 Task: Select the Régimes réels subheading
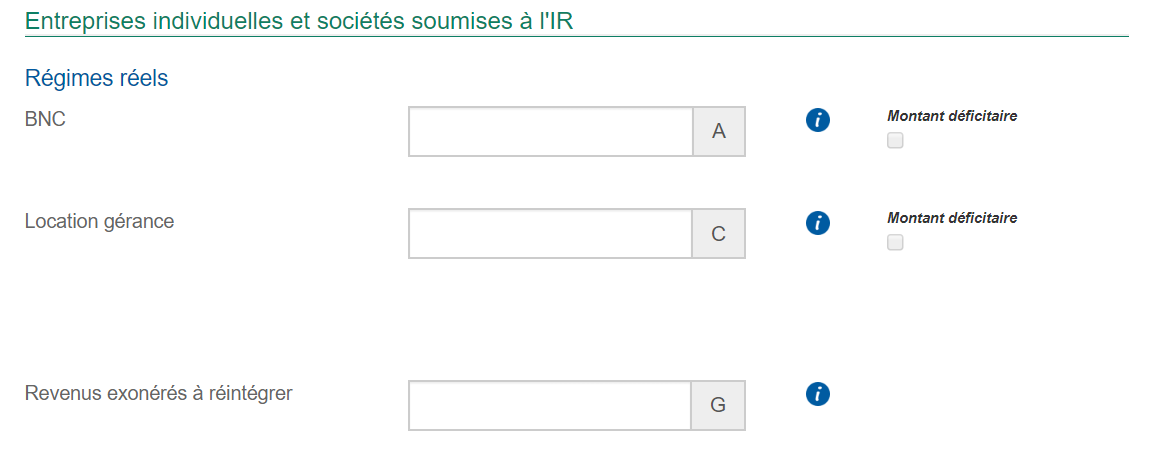tap(96, 78)
